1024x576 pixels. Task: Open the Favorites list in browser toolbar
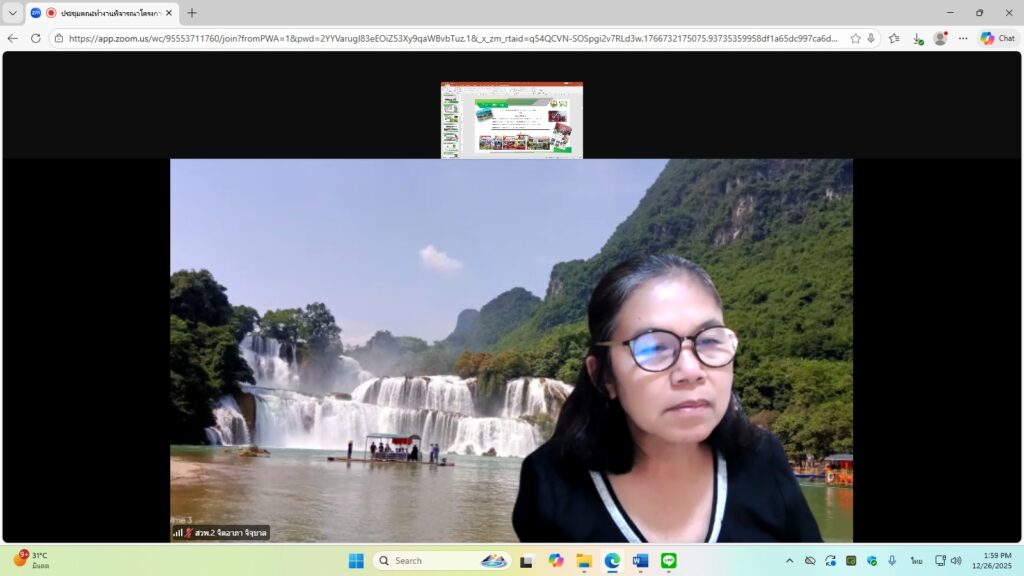click(894, 38)
